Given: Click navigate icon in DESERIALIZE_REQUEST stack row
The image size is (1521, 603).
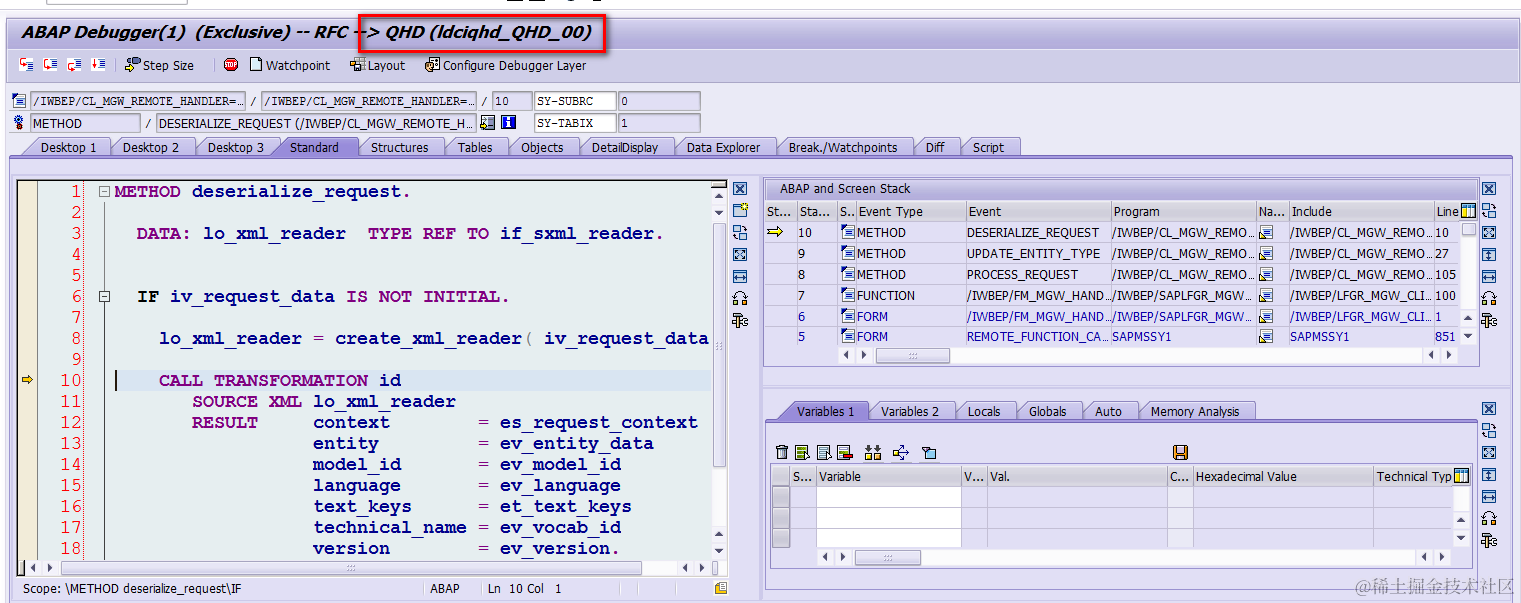Looking at the screenshot, I should [x=1265, y=232].
